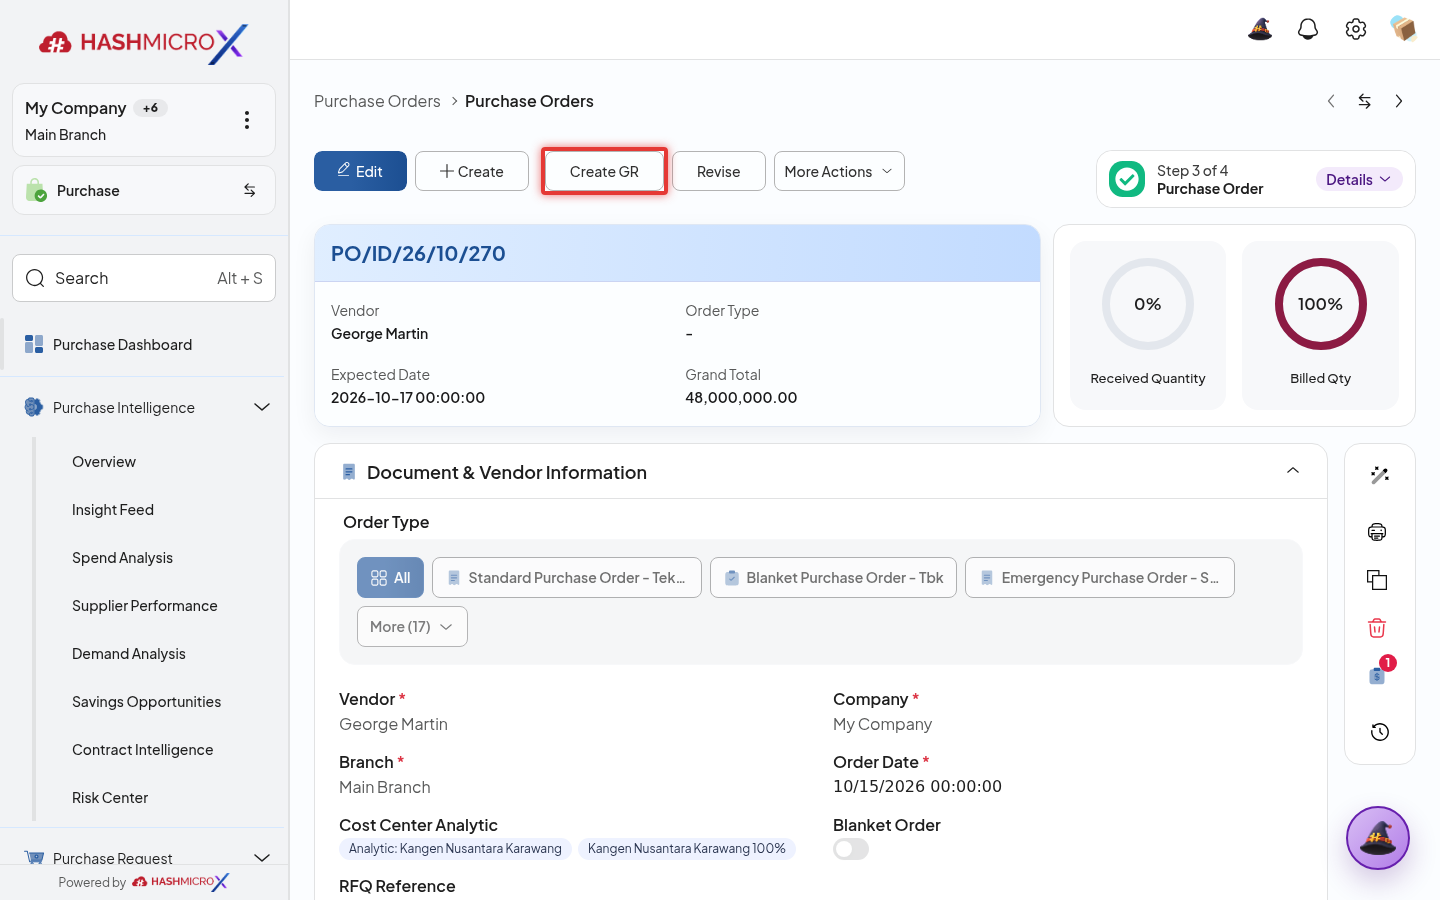
Task: Open the settings gear icon
Action: pos(1356,29)
